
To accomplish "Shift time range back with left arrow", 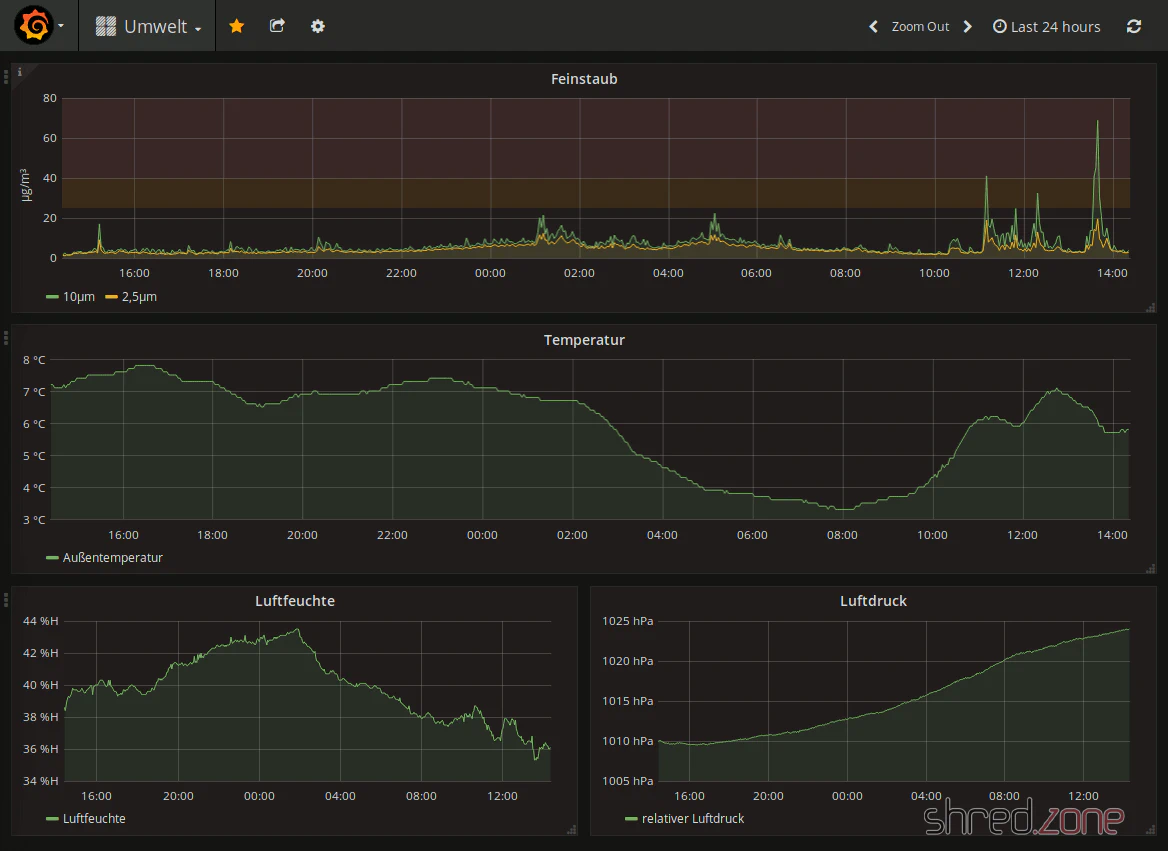I will tap(873, 27).
